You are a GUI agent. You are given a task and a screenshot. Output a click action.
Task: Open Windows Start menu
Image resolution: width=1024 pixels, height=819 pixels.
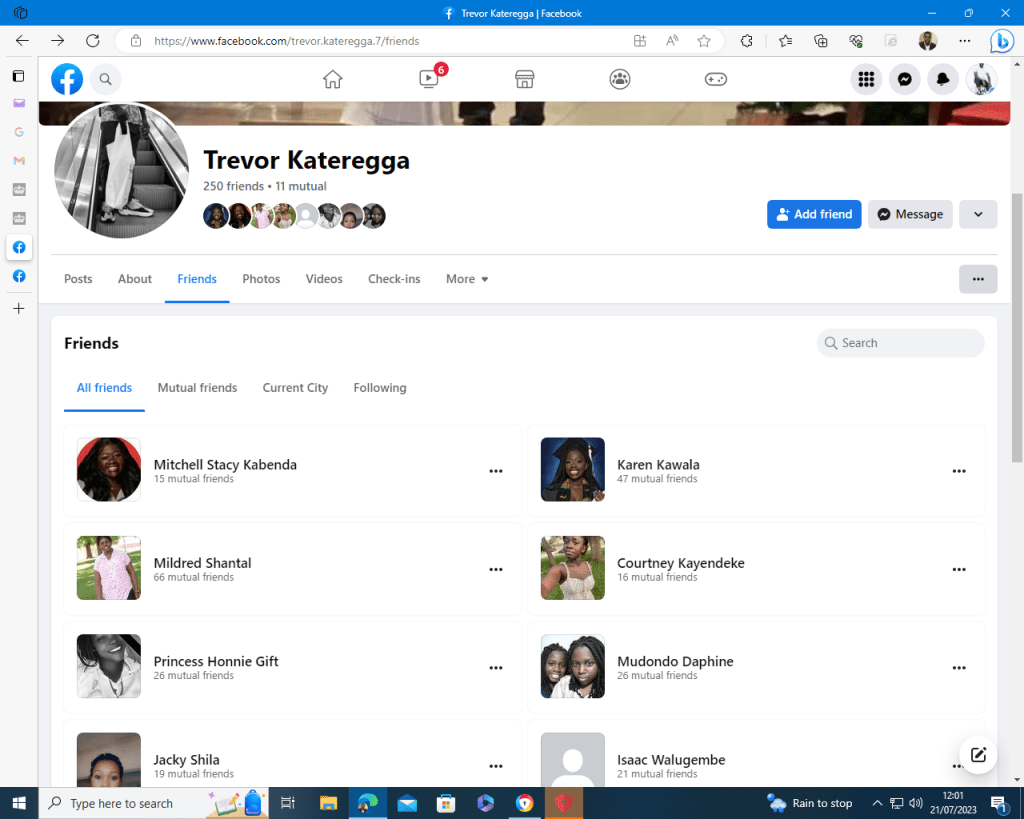19,803
